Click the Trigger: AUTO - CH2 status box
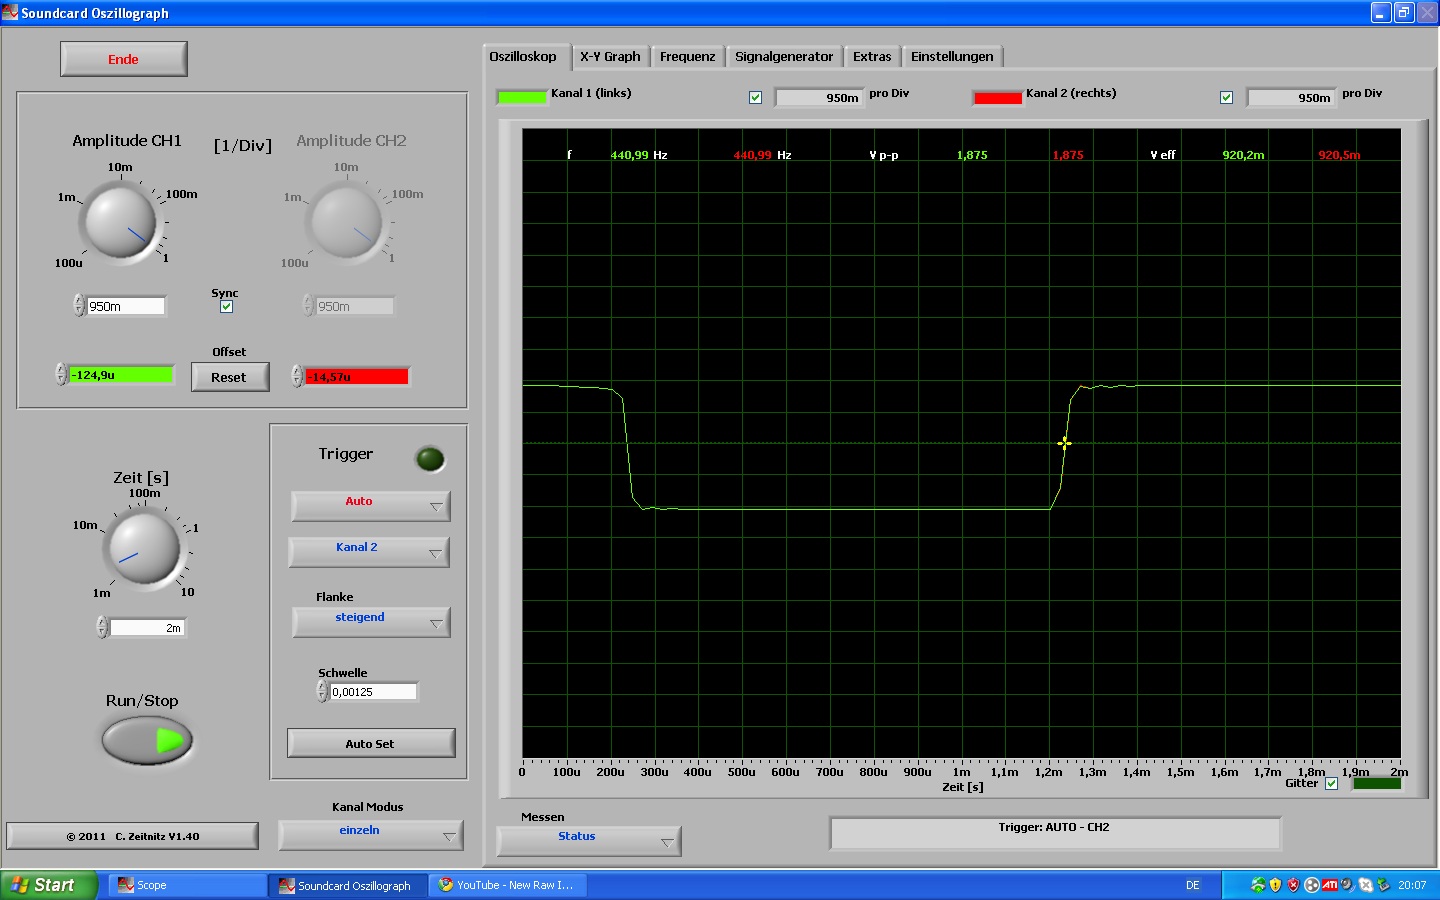 click(1055, 833)
